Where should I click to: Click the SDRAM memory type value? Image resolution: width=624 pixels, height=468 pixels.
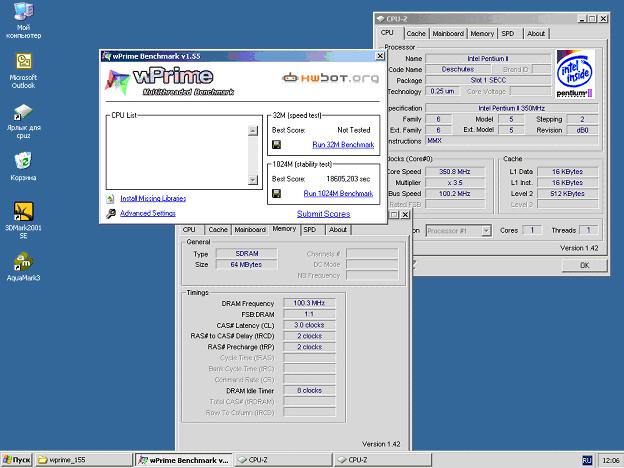tap(247, 254)
